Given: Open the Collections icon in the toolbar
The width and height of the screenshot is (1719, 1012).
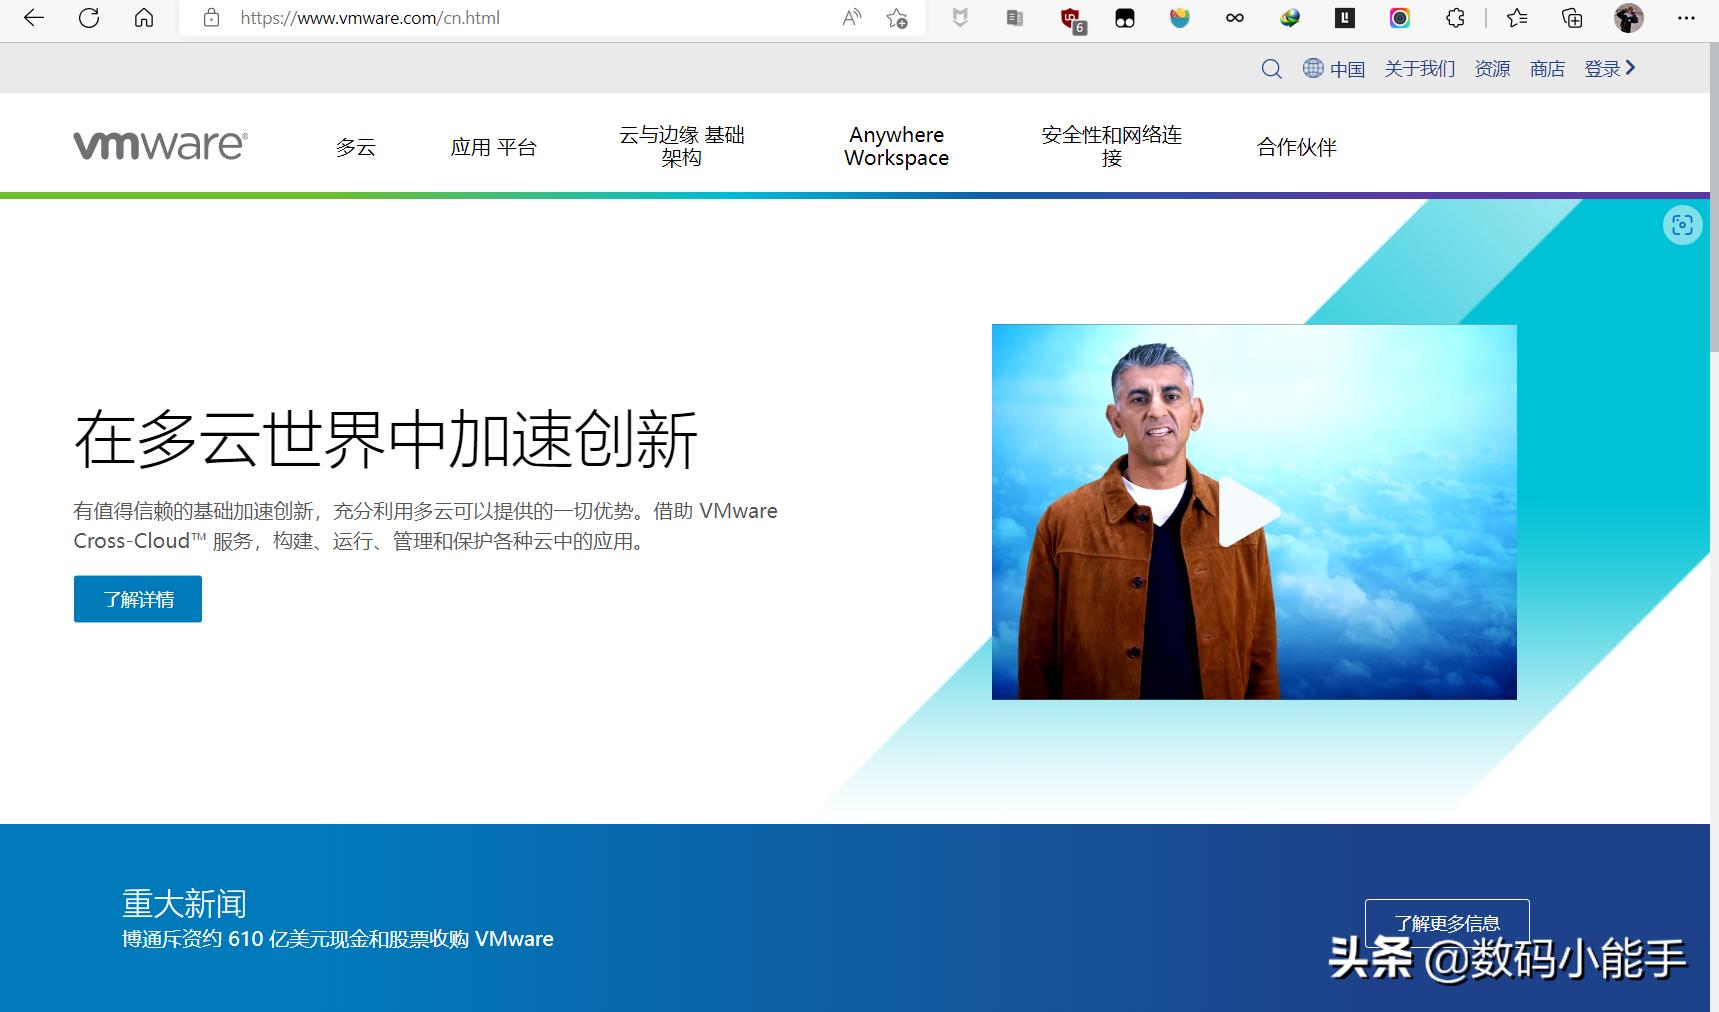Looking at the screenshot, I should pos(1570,17).
